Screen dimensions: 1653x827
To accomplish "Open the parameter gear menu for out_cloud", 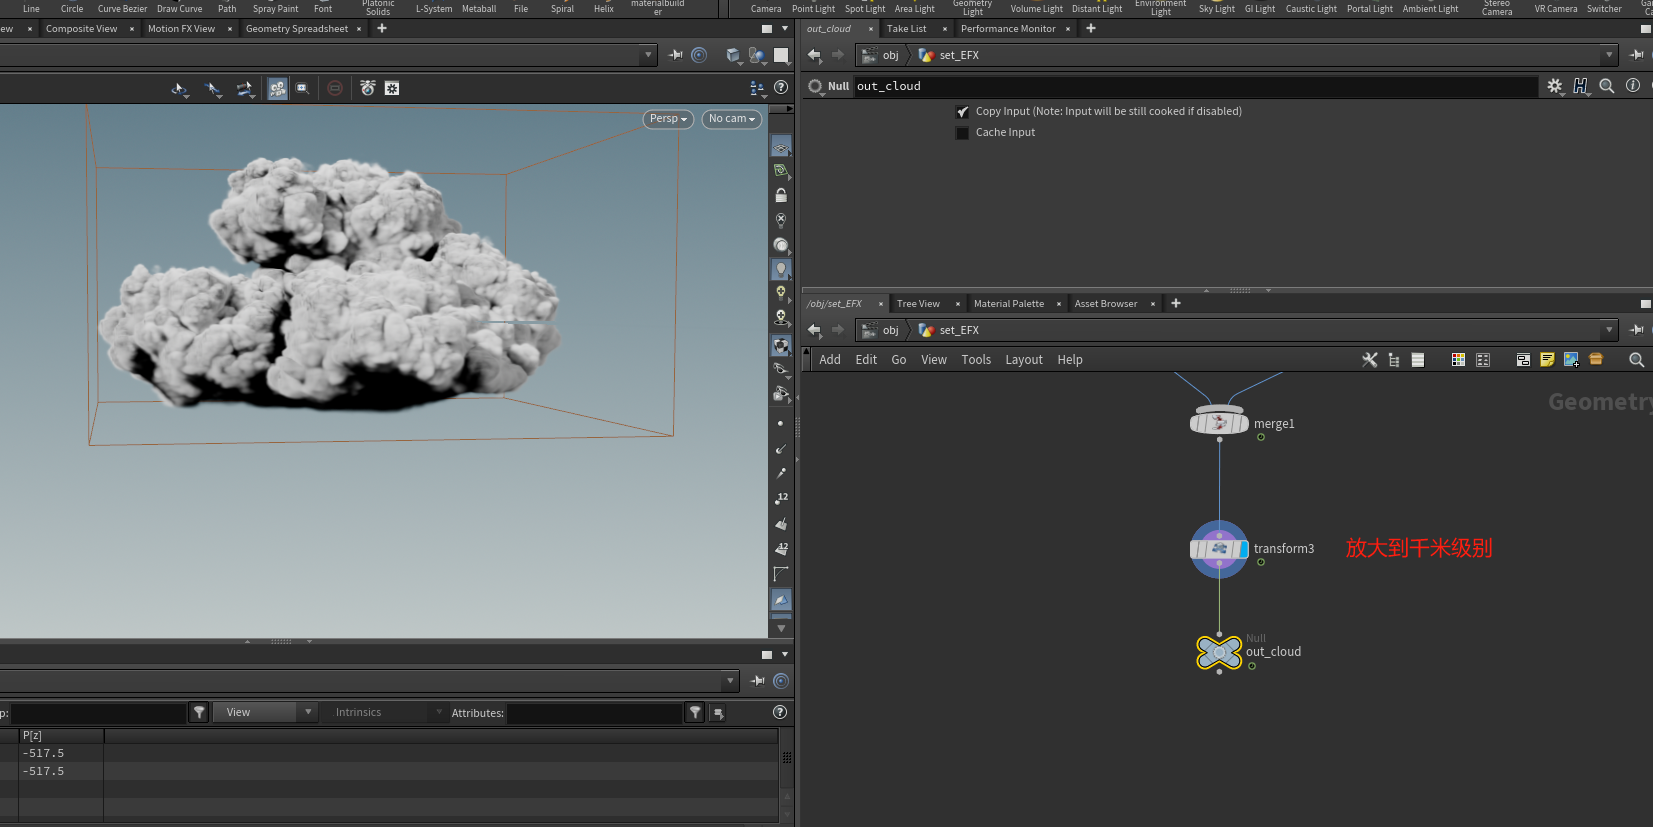I will [1554, 86].
